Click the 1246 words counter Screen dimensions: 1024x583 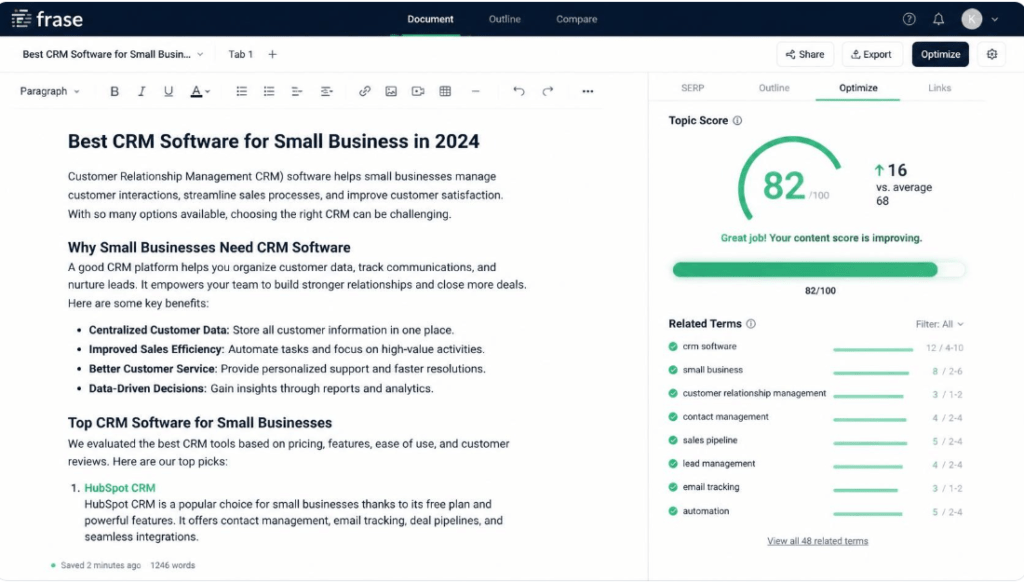(172, 565)
